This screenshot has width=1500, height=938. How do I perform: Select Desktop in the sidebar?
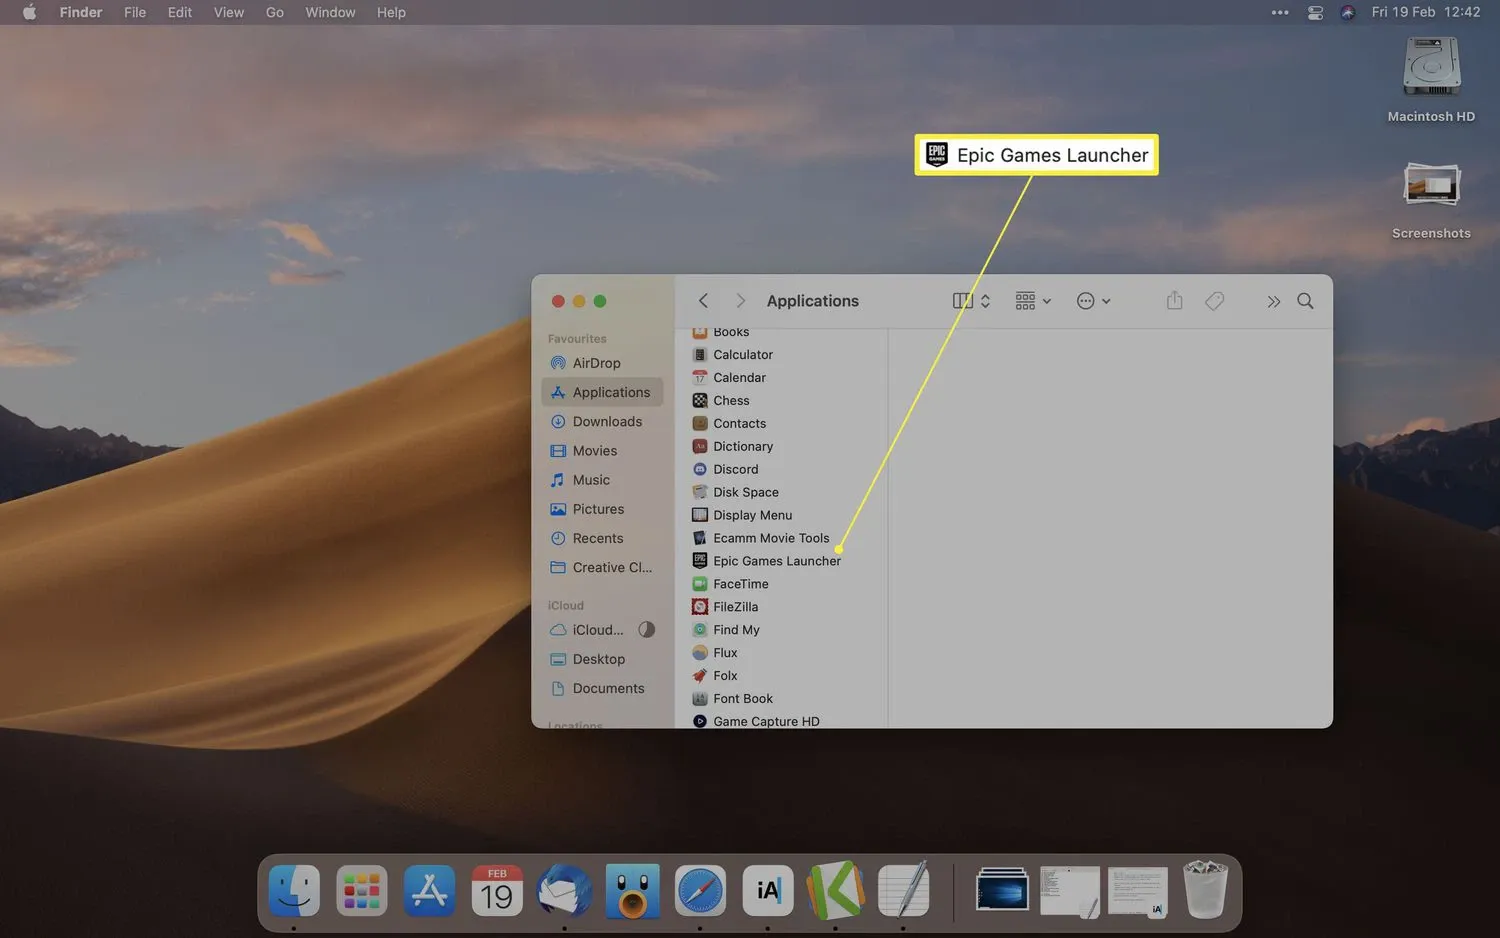pos(602,659)
